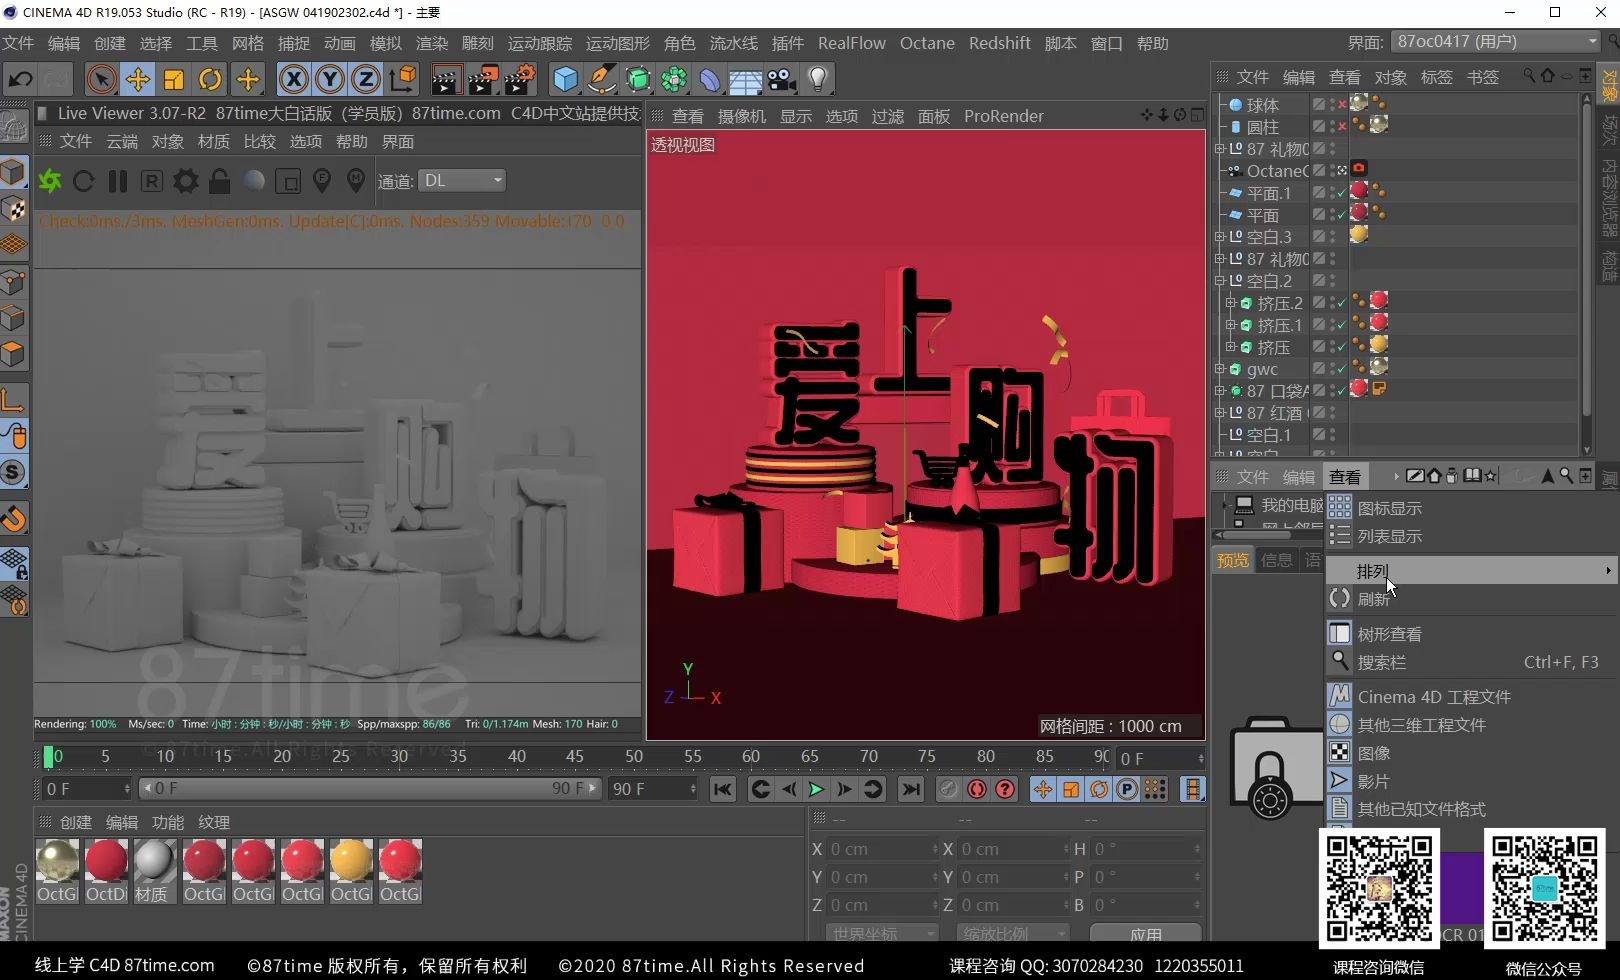1620x980 pixels.
Task: Toggle green checkmark of 挤压.1 object
Action: click(1343, 324)
